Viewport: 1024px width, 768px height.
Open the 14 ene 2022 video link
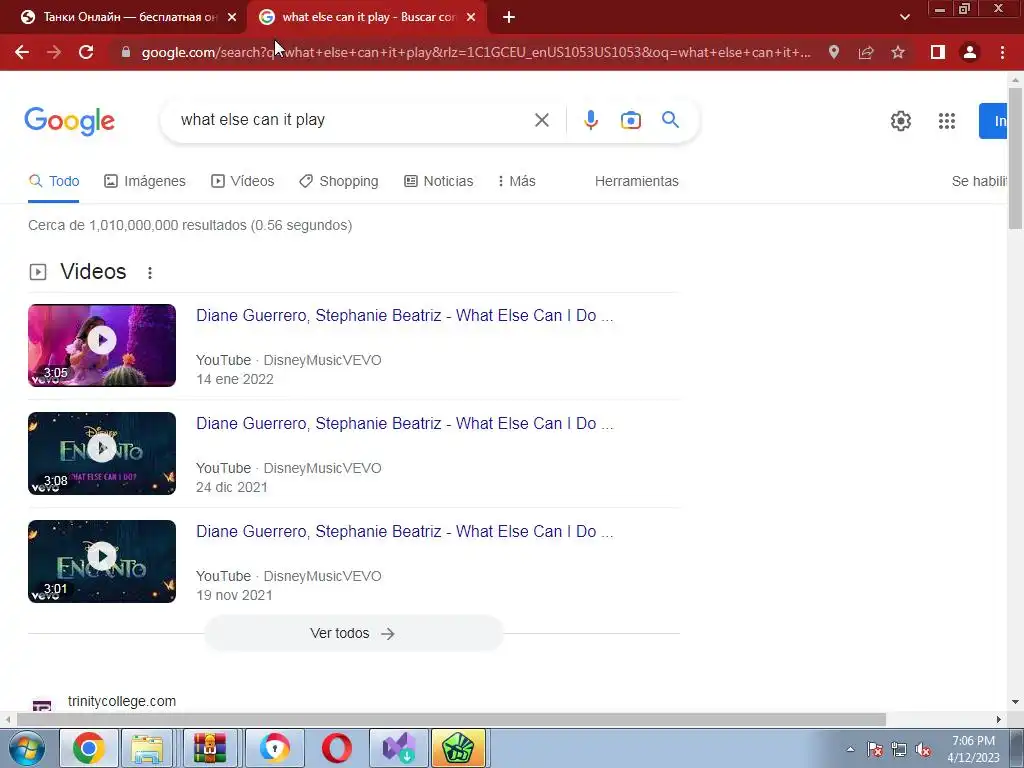(404, 315)
